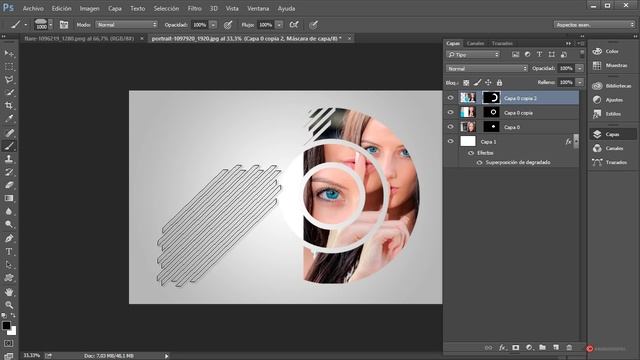Open the Imagen menu
Viewport: 640px width, 360px height.
pyautogui.click(x=89, y=8)
